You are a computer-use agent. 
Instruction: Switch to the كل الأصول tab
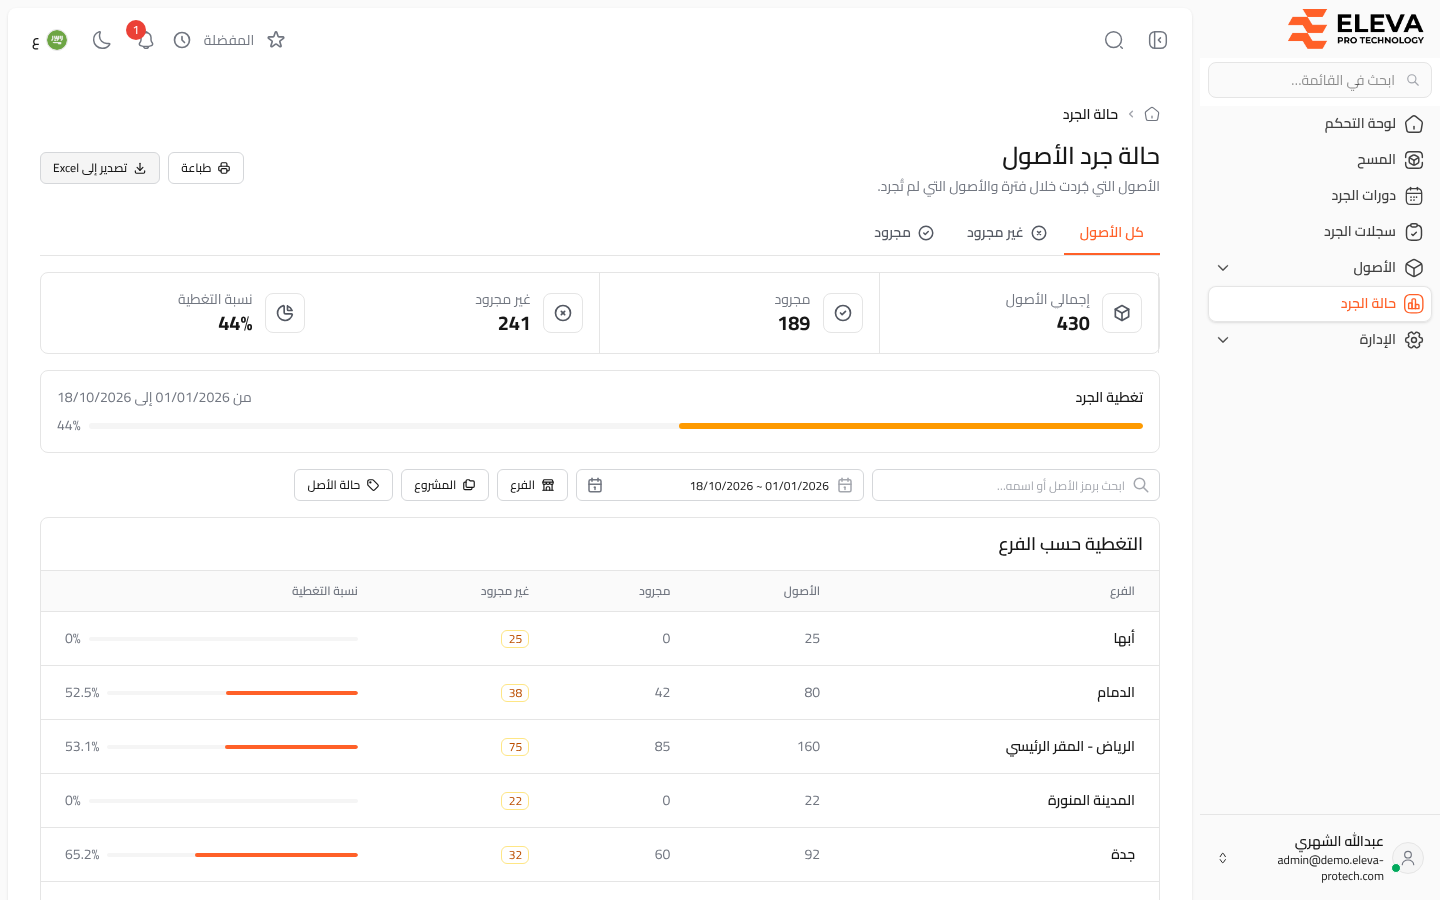tap(1112, 233)
